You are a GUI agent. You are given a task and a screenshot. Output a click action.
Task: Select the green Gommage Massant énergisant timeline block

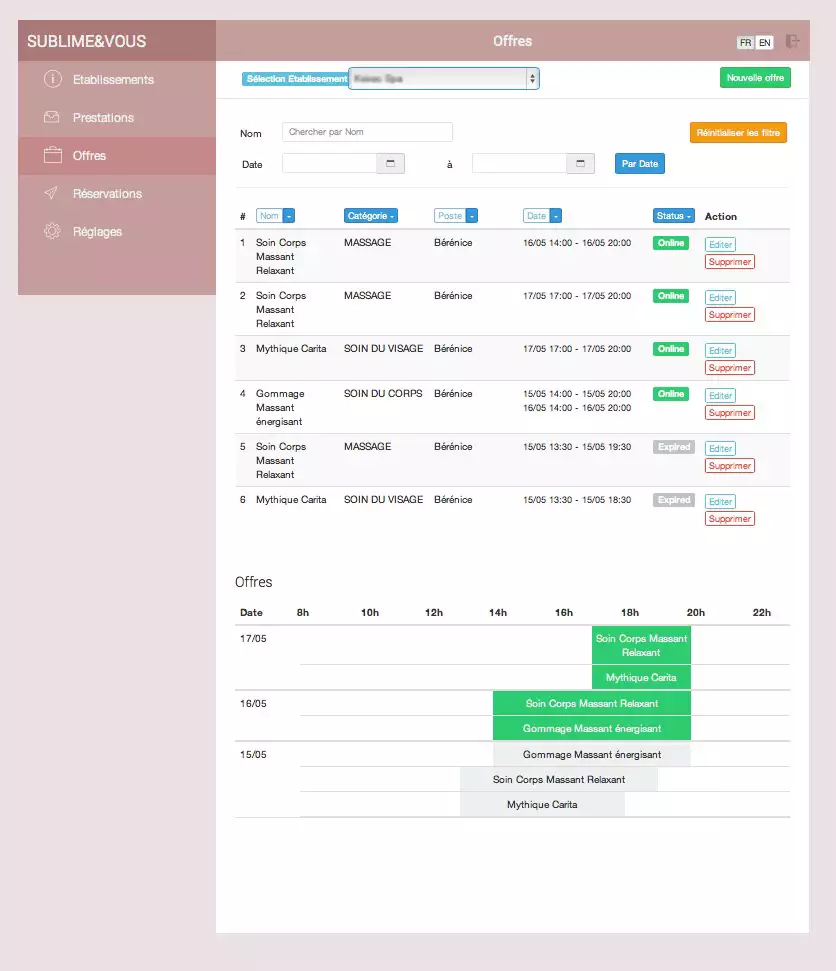coord(591,730)
